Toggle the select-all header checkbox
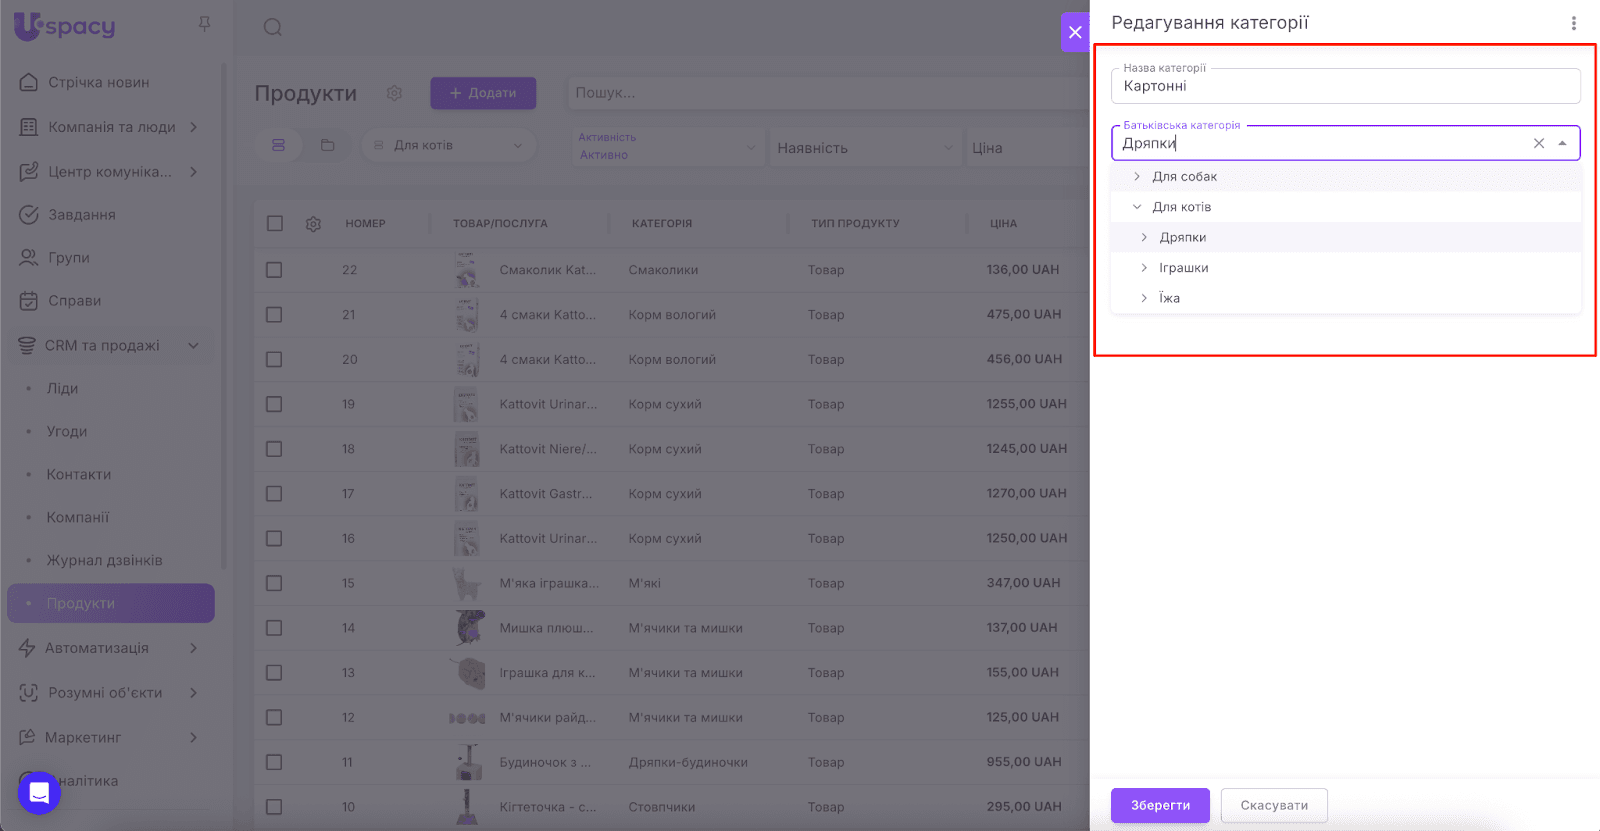The image size is (1600, 831). tap(275, 223)
